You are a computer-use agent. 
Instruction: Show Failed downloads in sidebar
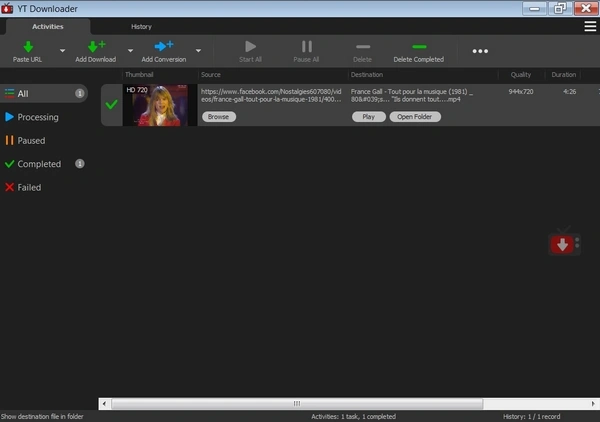point(29,187)
